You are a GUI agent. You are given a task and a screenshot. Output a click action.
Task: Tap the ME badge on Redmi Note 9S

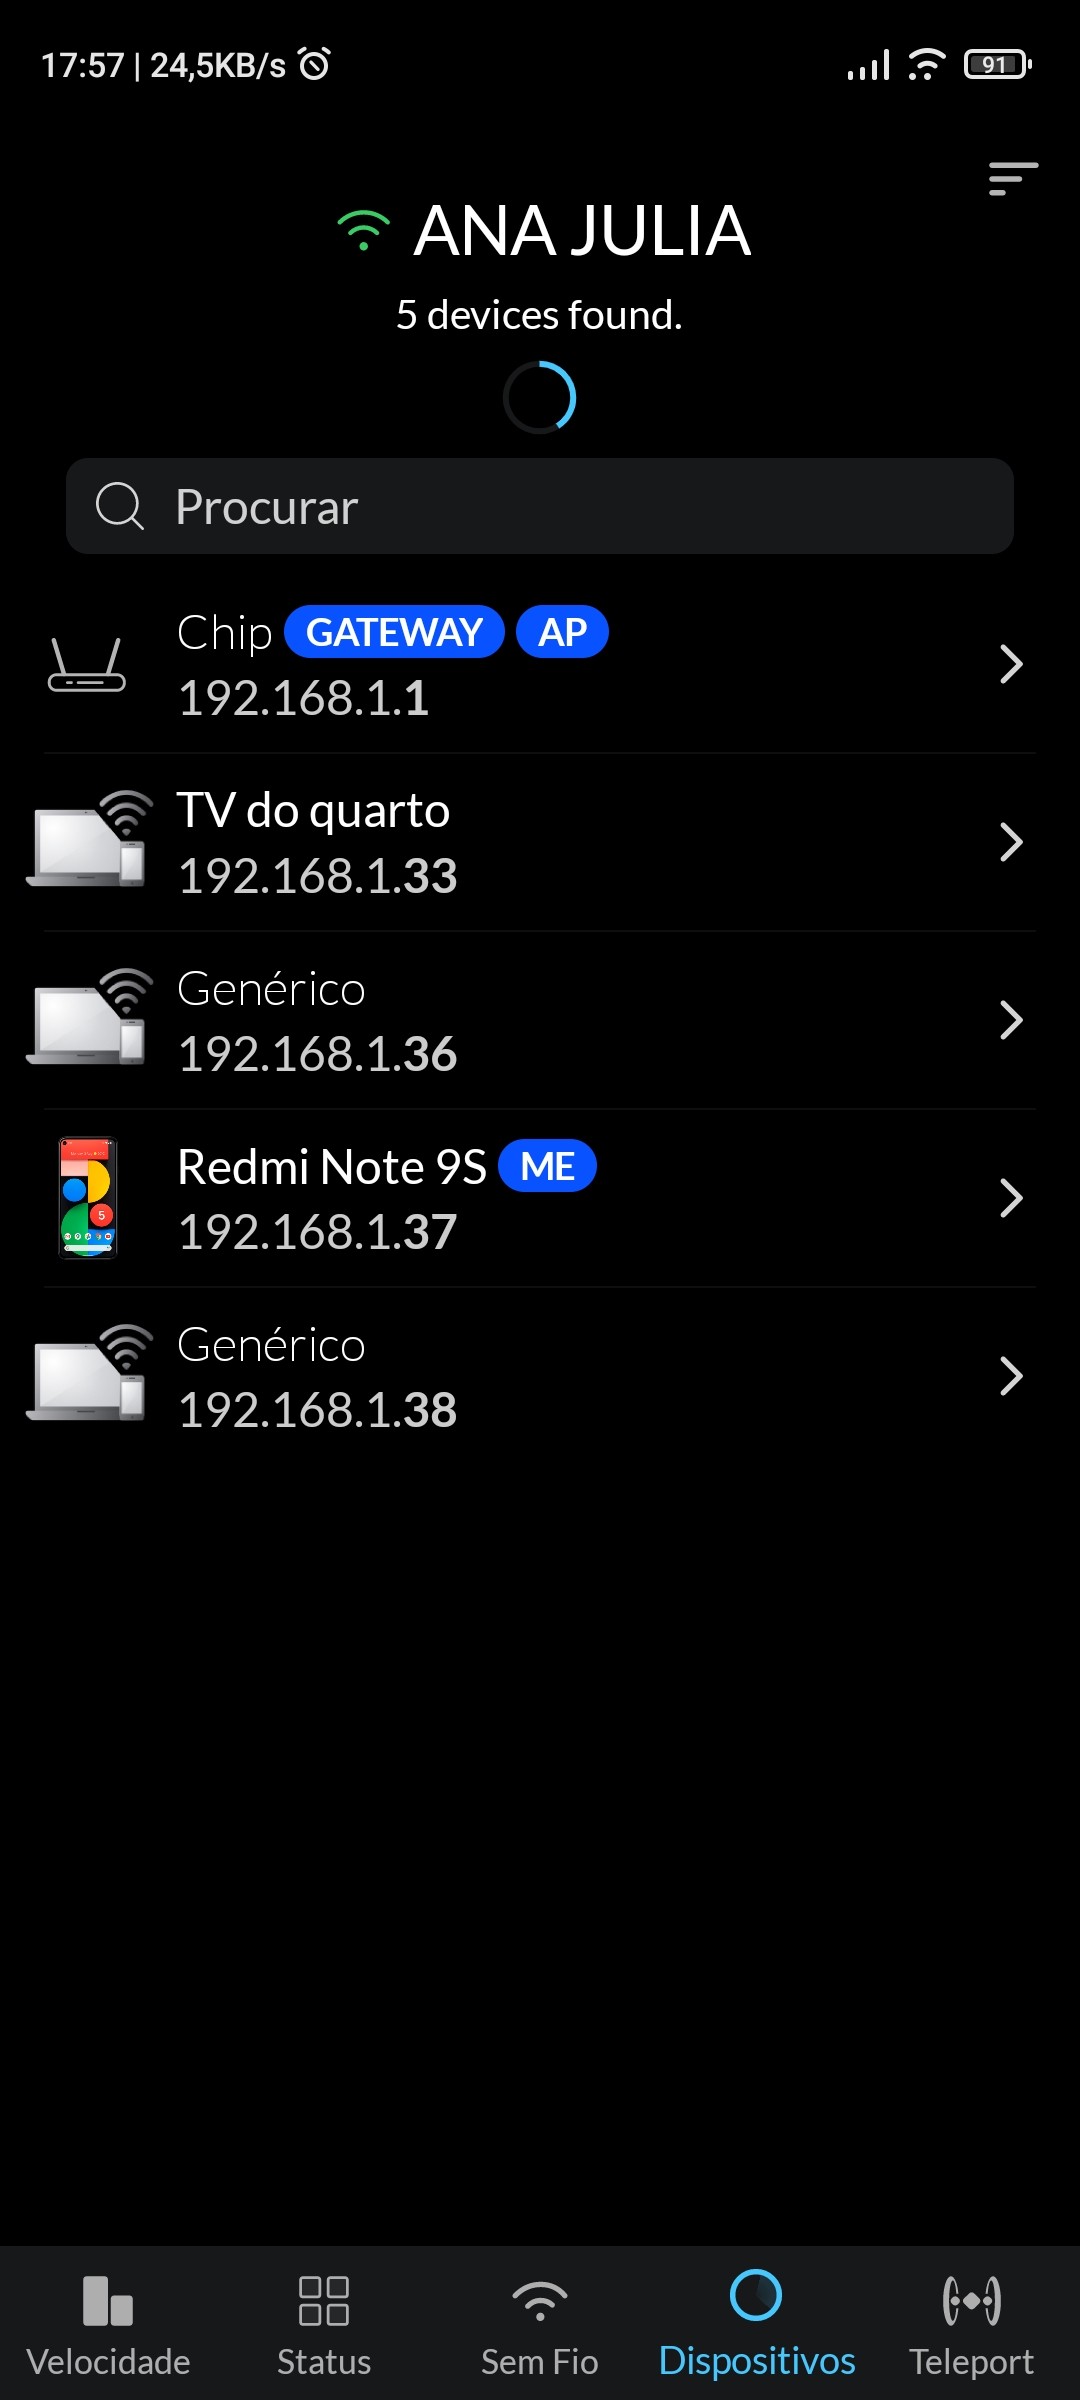pyautogui.click(x=547, y=1167)
